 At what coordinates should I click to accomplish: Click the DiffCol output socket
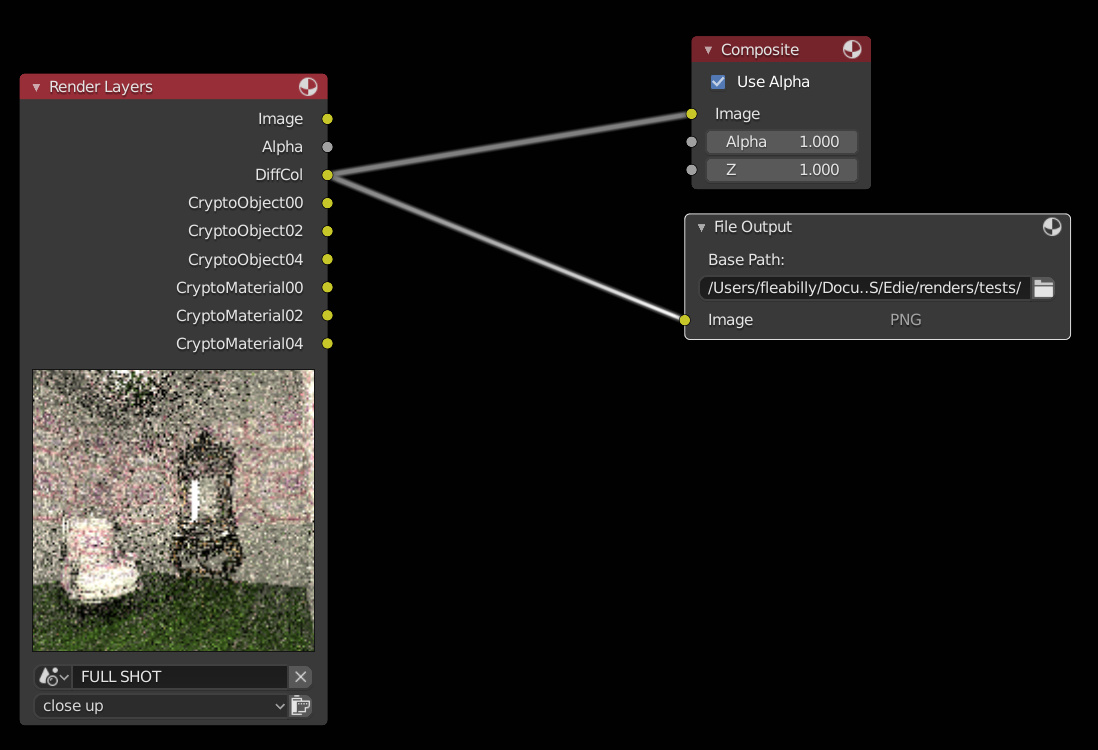327,175
